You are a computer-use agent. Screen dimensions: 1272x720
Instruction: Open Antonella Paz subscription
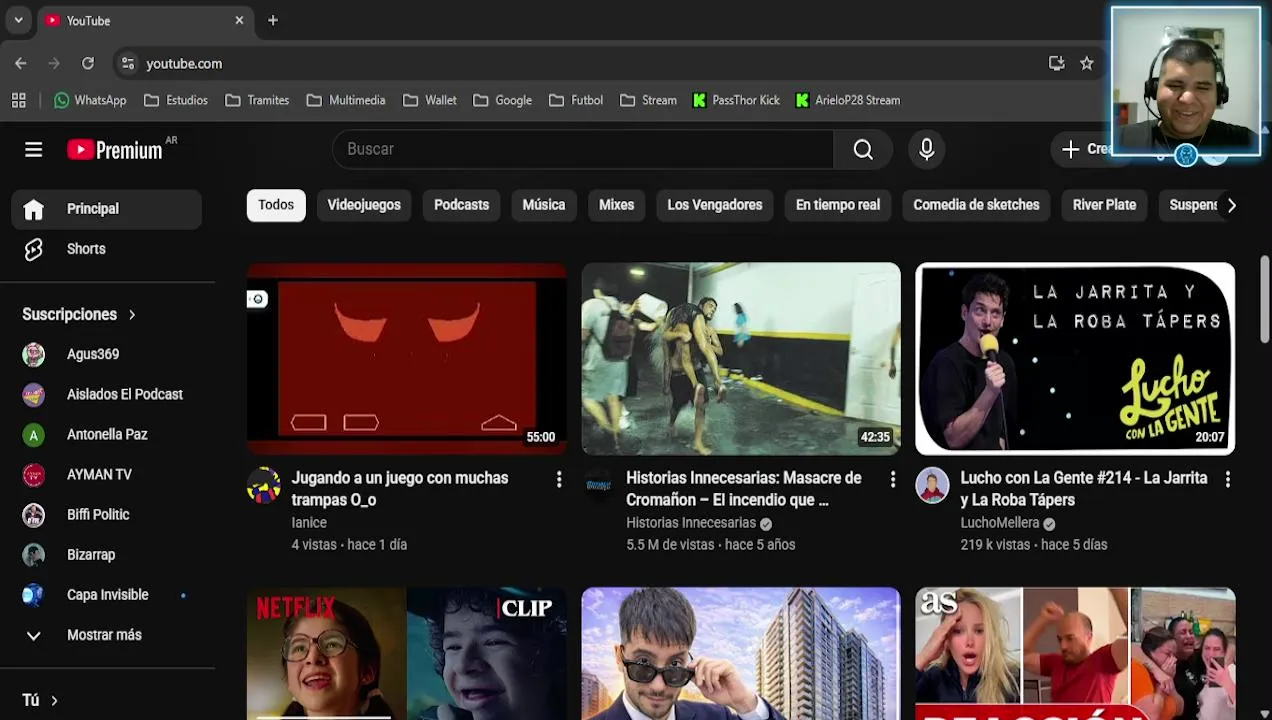point(107,434)
